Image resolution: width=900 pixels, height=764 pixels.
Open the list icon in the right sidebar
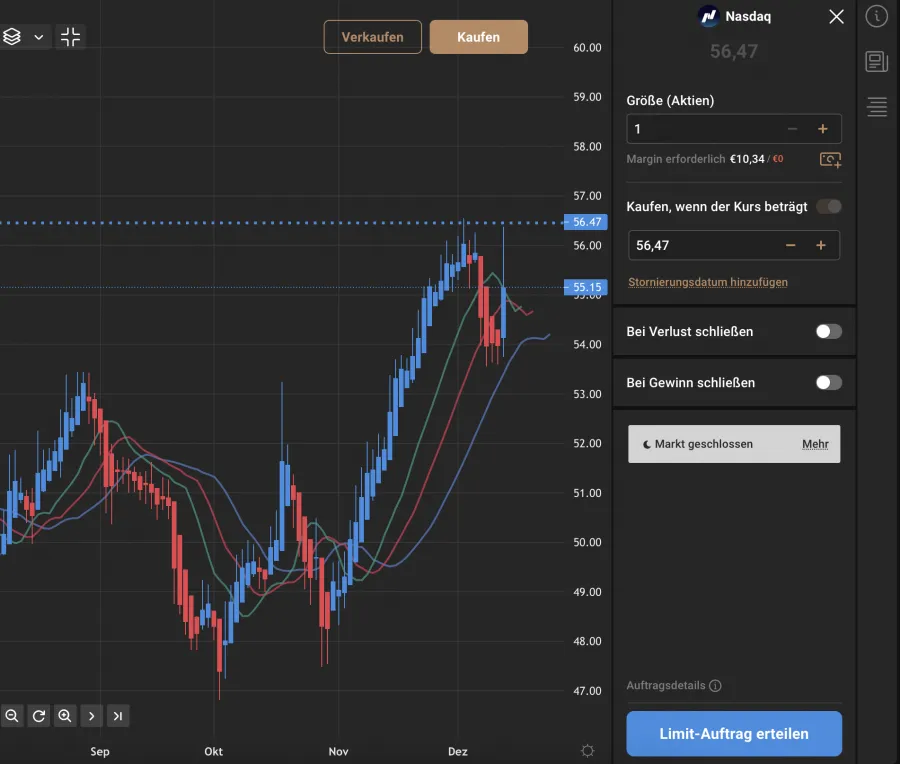877,107
